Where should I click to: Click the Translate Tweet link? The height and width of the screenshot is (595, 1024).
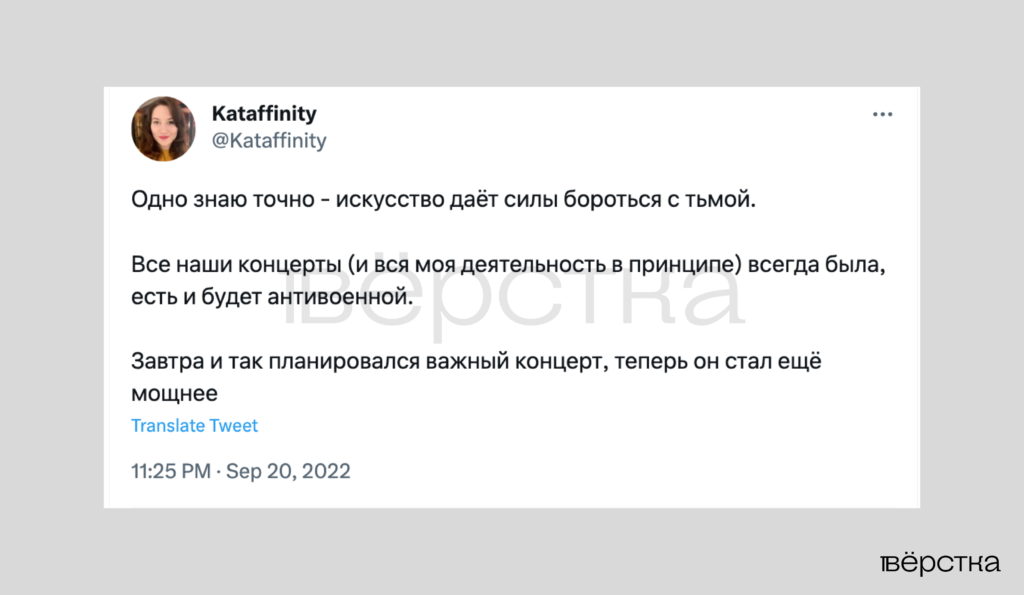[x=194, y=425]
